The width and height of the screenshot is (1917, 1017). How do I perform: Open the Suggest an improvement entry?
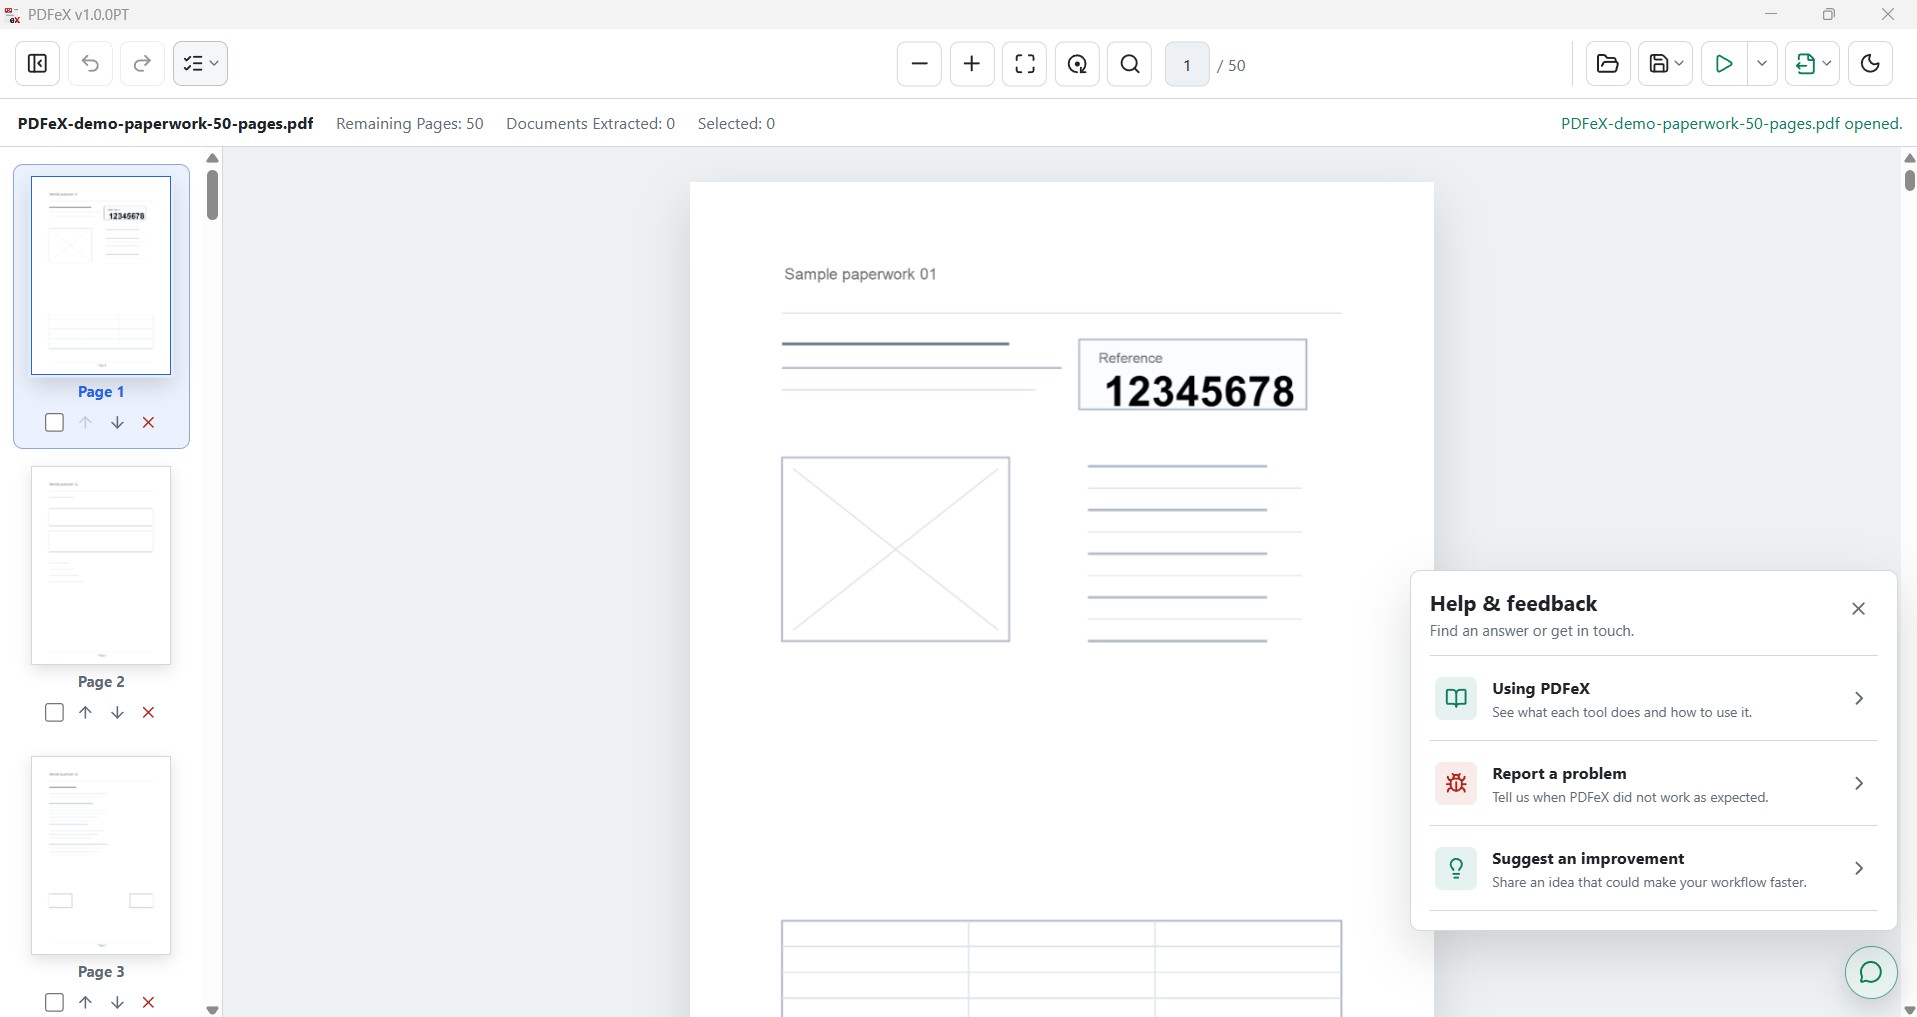(x=1653, y=868)
